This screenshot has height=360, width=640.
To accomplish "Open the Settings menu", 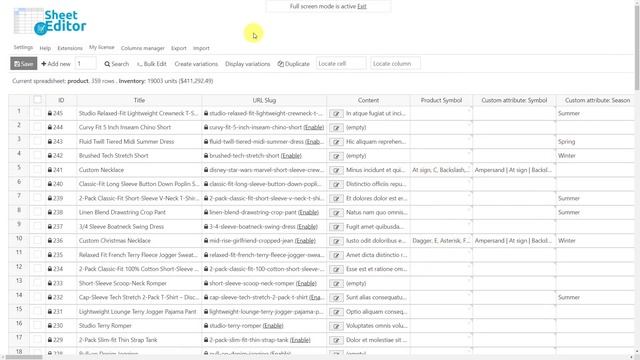I will [x=23, y=47].
